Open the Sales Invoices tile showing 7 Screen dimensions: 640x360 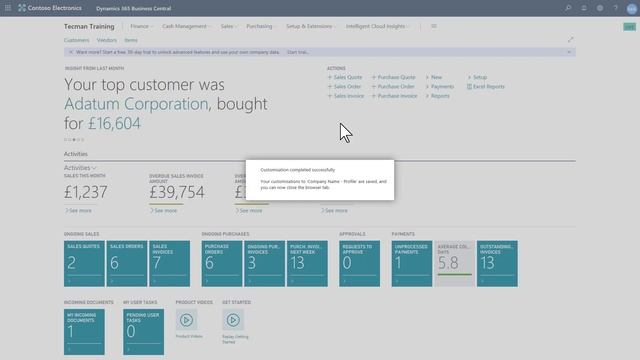tap(169, 263)
